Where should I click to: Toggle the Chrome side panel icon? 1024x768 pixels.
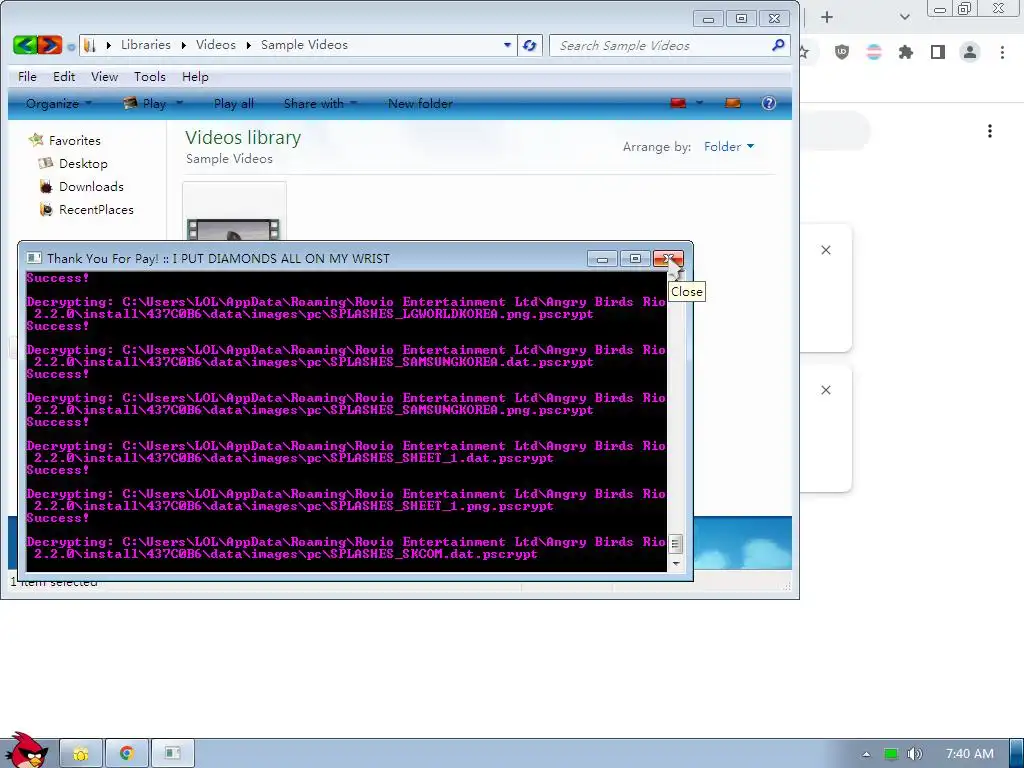(x=938, y=52)
